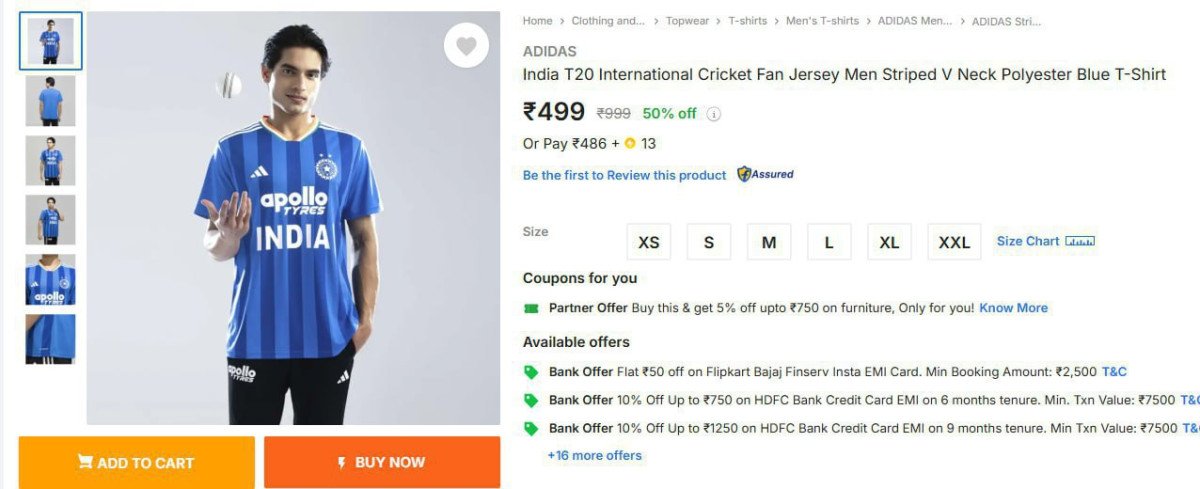
Task: Add product to wishlist with heart icon
Action: point(466,45)
